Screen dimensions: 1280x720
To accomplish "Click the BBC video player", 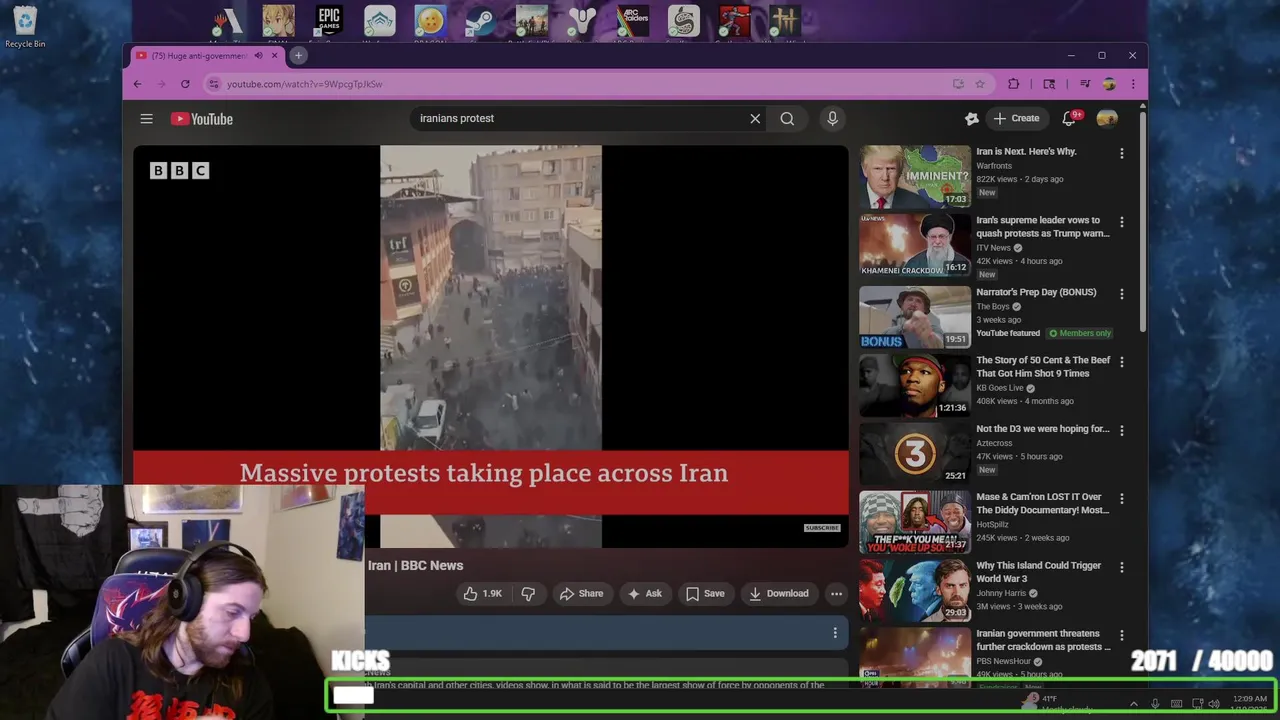I will click(491, 346).
